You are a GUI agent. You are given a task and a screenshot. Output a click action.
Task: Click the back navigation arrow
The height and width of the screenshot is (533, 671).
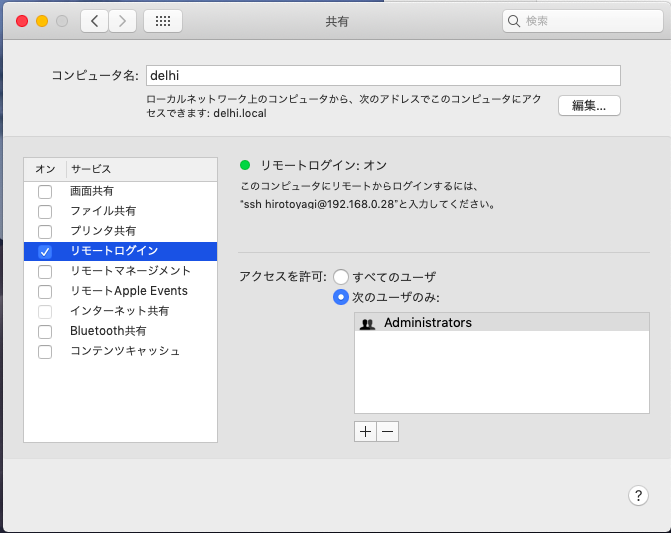94,21
